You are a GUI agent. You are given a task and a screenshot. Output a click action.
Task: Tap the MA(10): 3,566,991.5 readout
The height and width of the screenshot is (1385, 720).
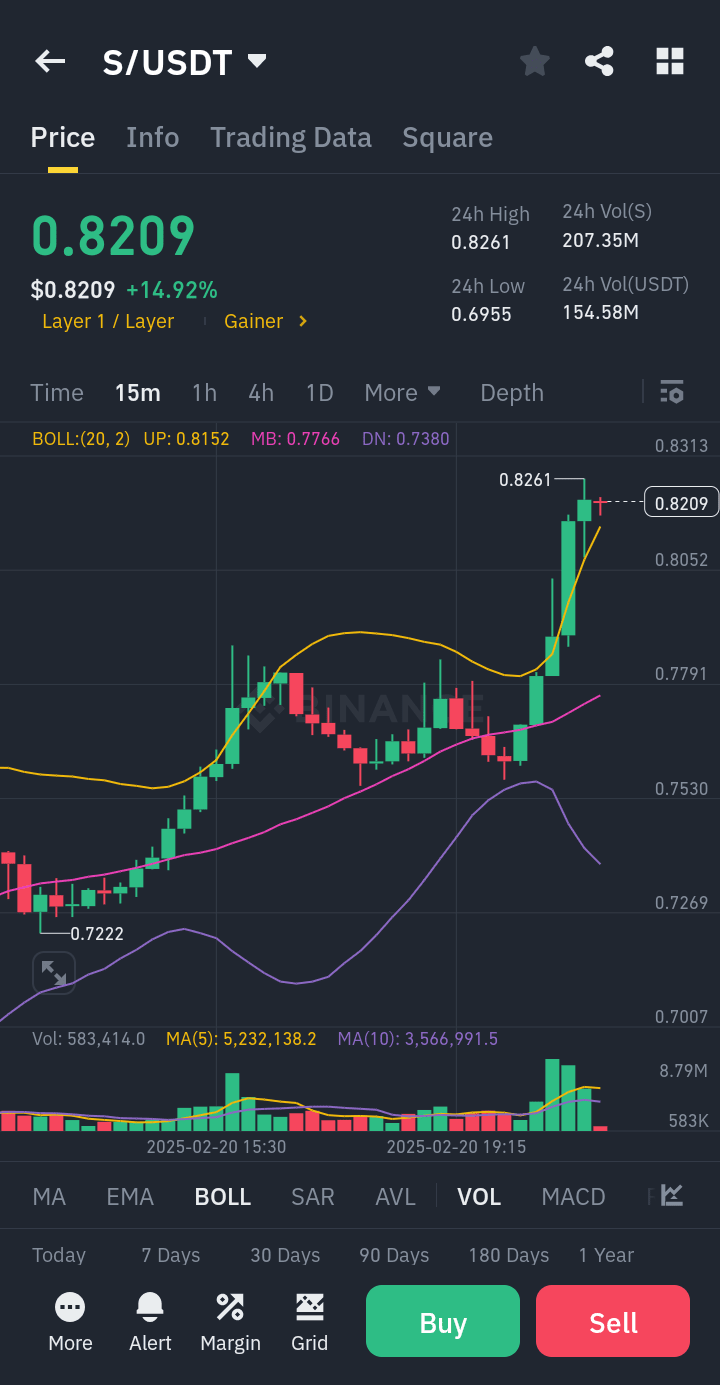pos(418,1039)
